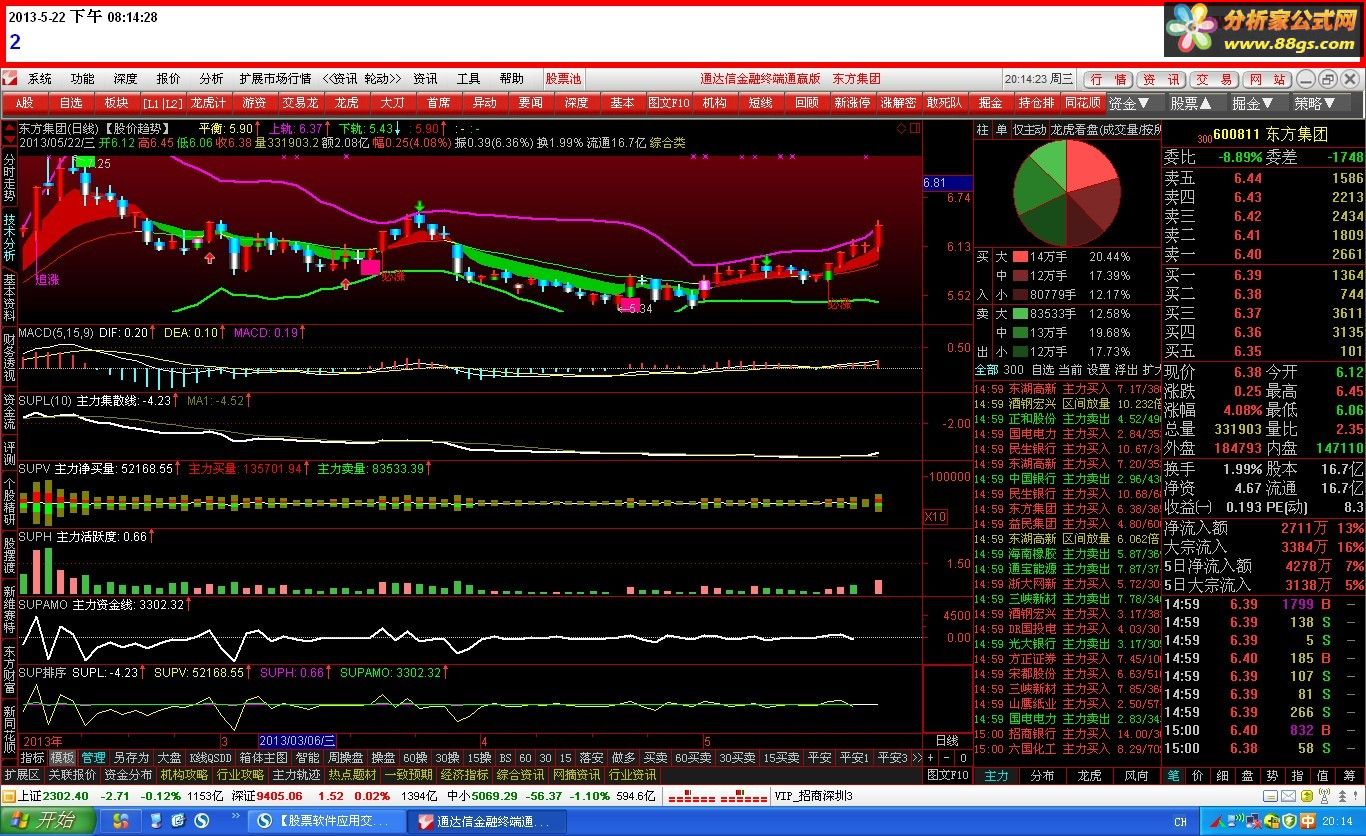Click the 通达信金融终端 taskbar item
Viewport: 1366px width, 836px height.
pyautogui.click(x=485, y=822)
